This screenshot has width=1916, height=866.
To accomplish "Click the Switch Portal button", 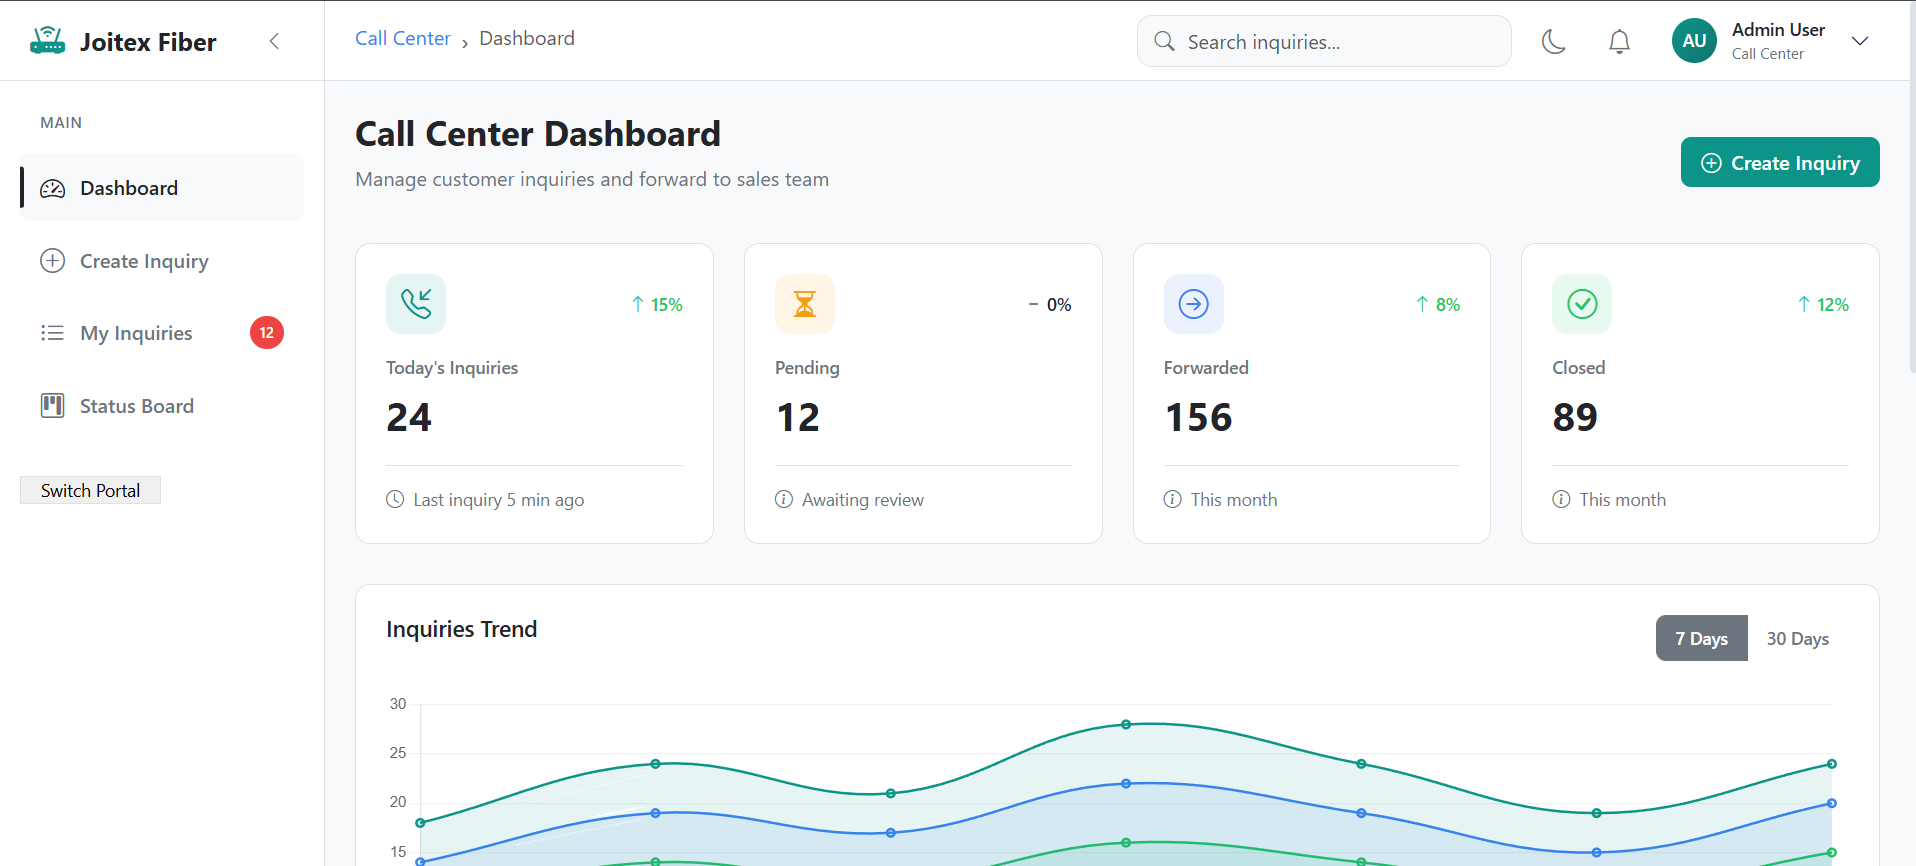I will point(90,490).
